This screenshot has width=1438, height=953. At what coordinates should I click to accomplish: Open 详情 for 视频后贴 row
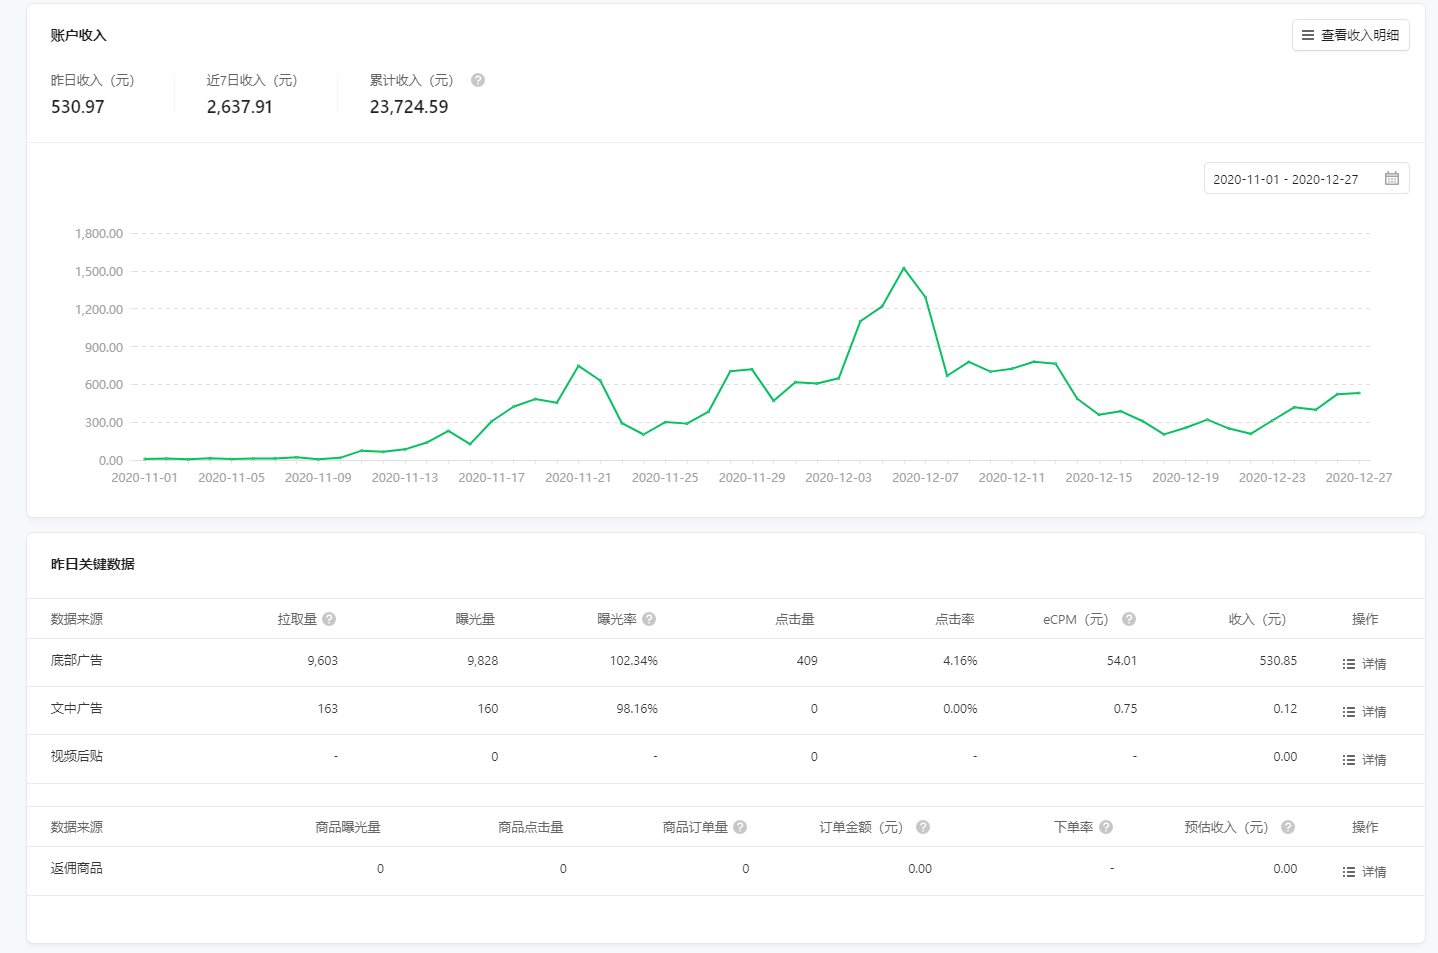point(1365,760)
